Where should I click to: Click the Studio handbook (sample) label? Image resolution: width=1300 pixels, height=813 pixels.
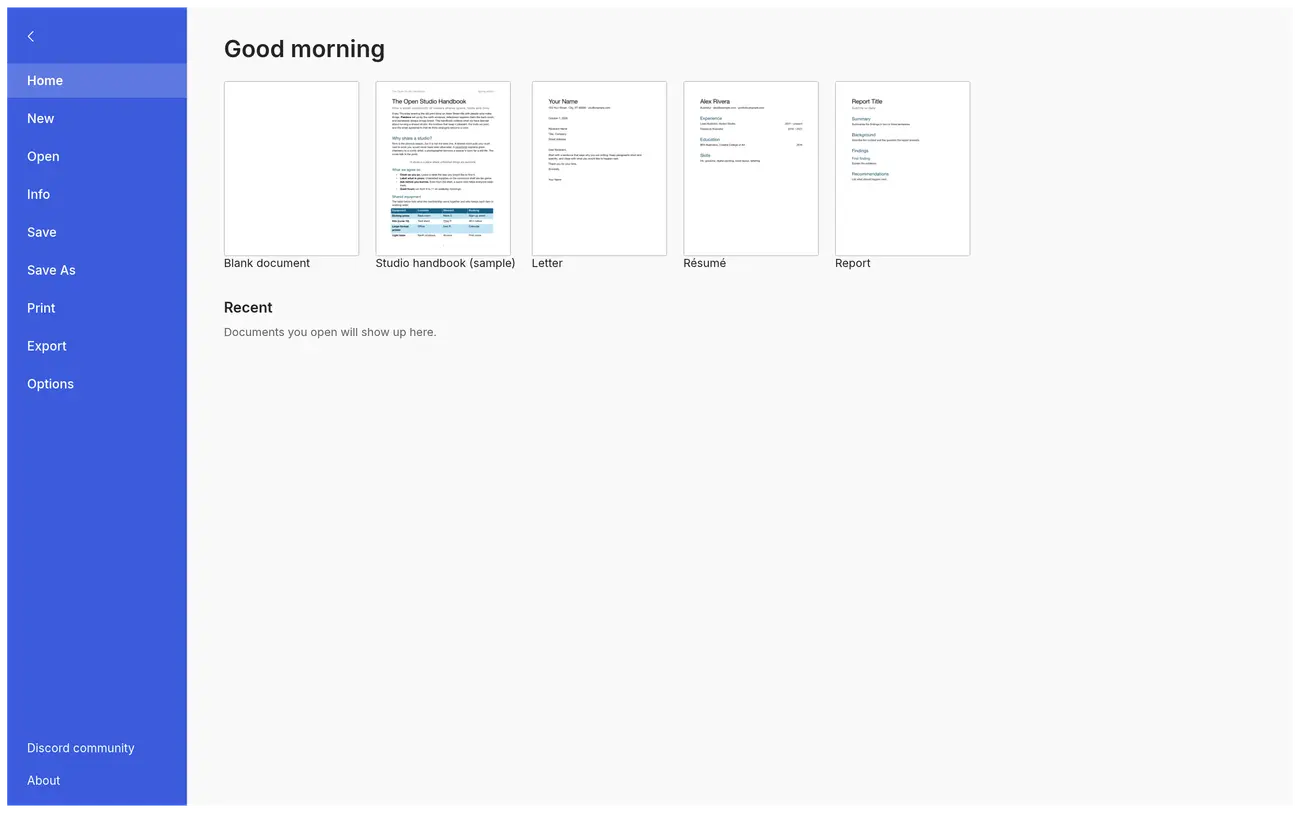pyautogui.click(x=446, y=264)
